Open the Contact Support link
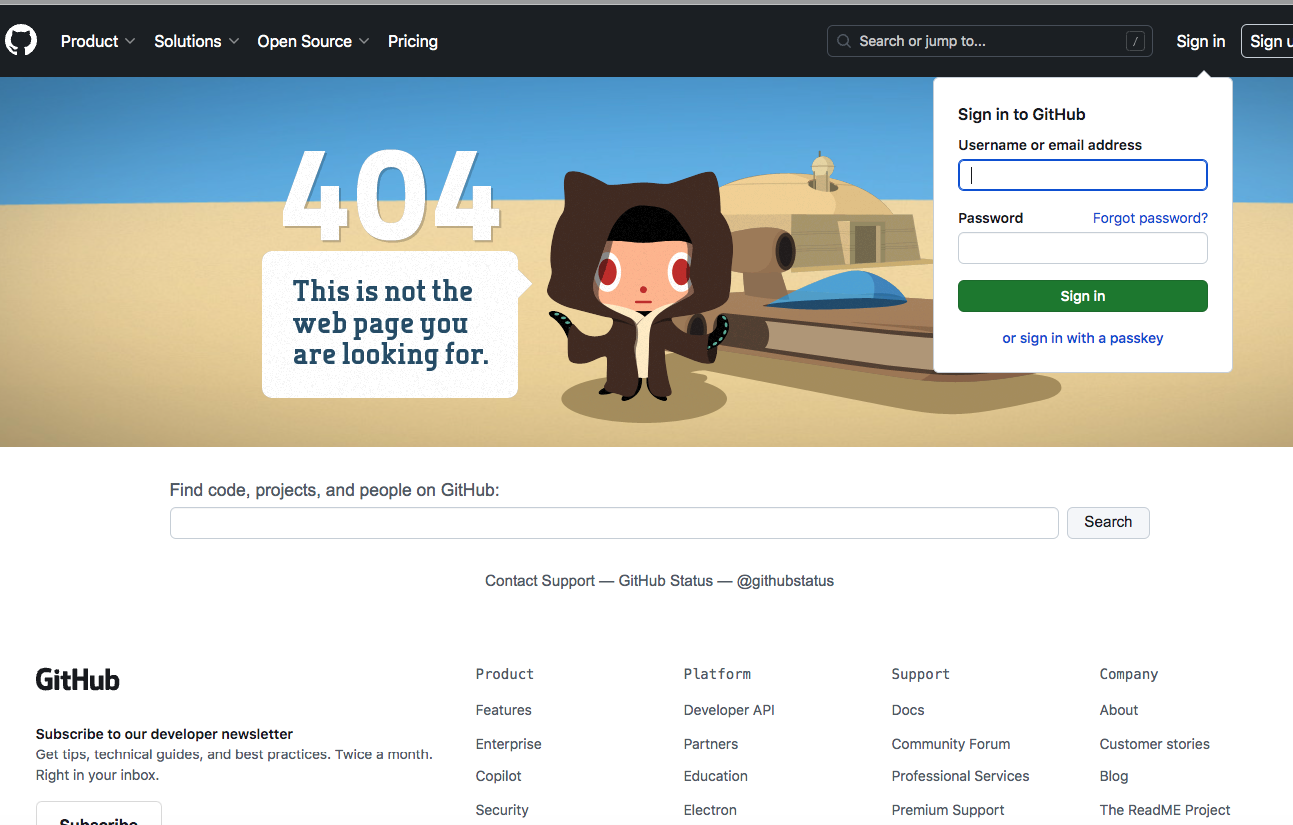This screenshot has width=1293, height=825. [540, 581]
